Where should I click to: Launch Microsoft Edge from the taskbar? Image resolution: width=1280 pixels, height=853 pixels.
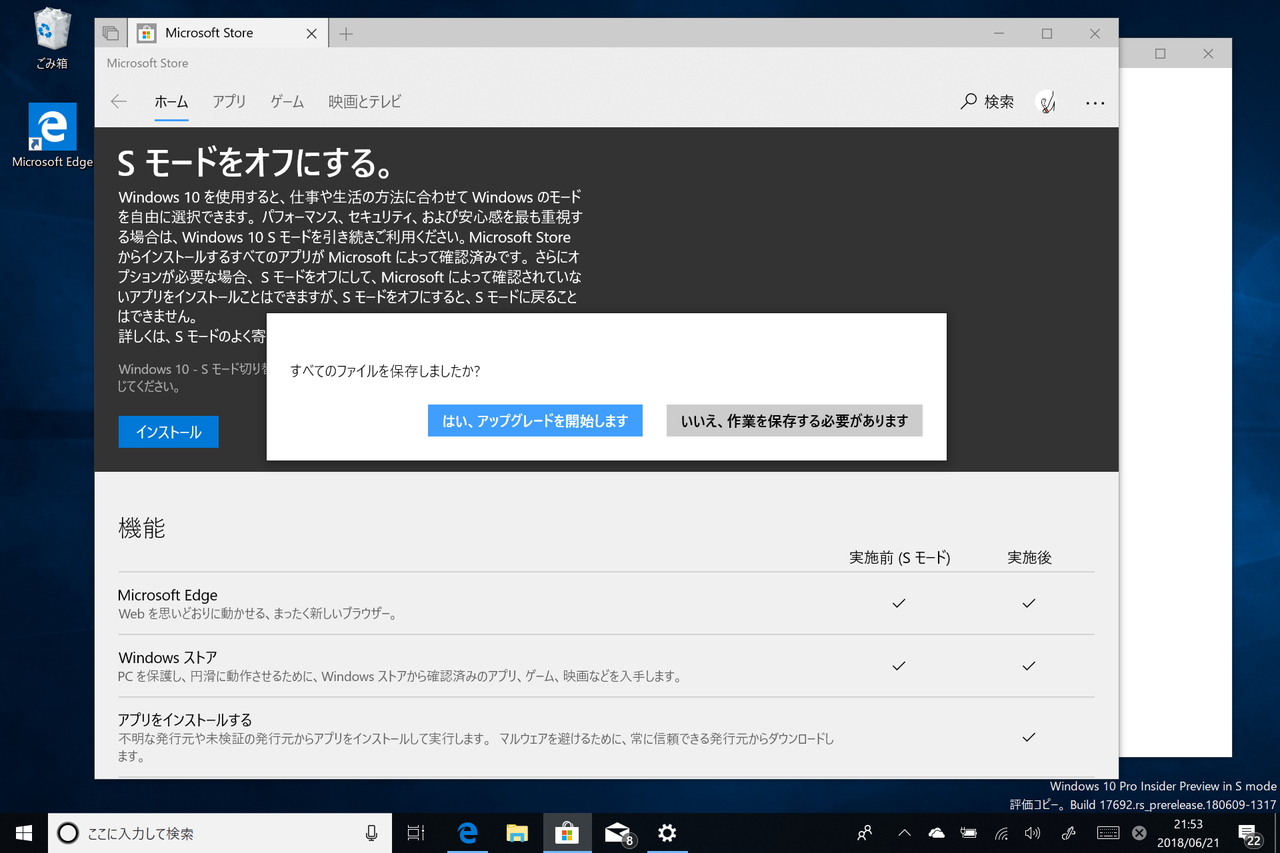point(467,832)
